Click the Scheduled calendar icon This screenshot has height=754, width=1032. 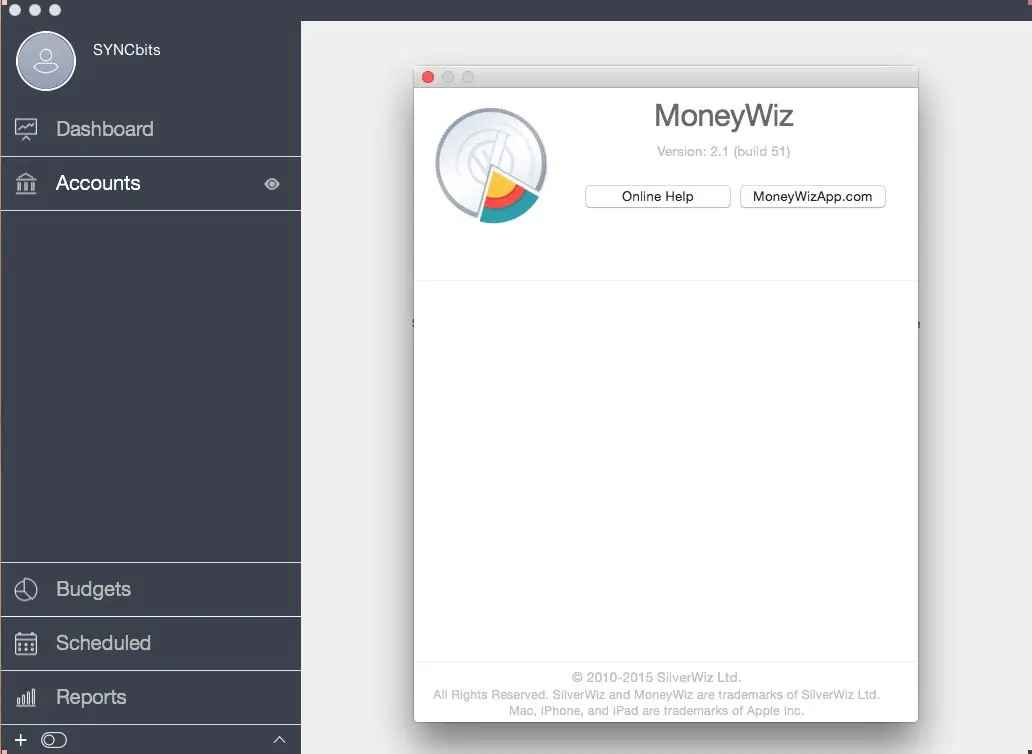26,643
